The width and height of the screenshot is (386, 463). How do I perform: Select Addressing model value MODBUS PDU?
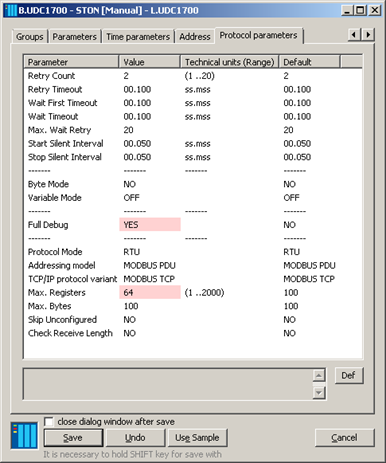point(149,265)
